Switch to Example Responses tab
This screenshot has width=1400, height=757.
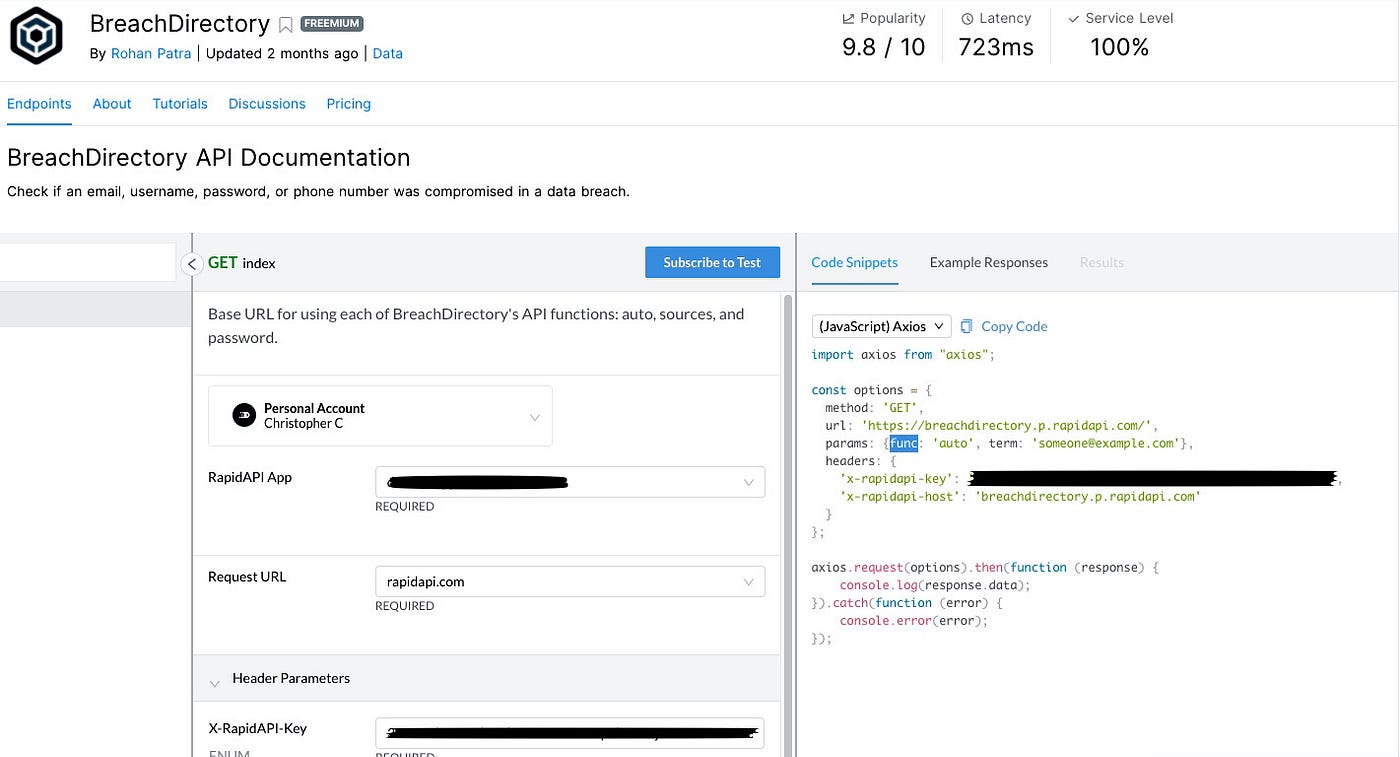[989, 262]
